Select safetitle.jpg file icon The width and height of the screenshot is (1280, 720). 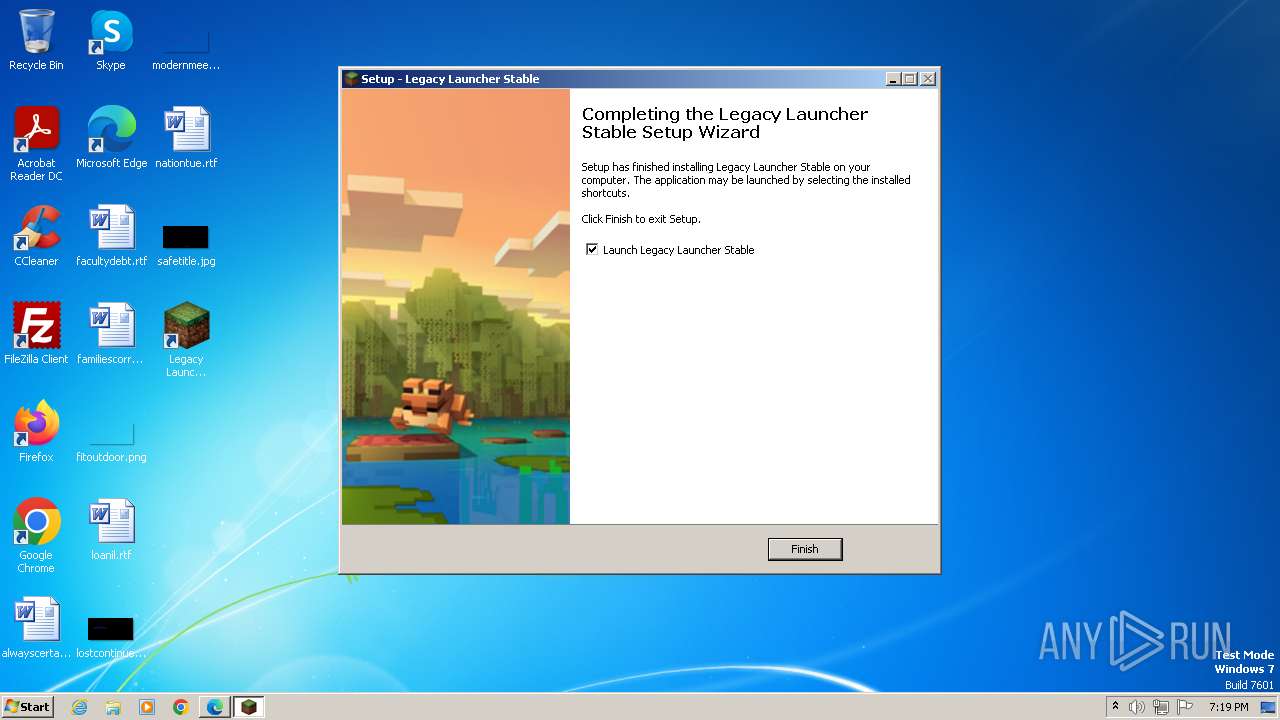pos(186,245)
